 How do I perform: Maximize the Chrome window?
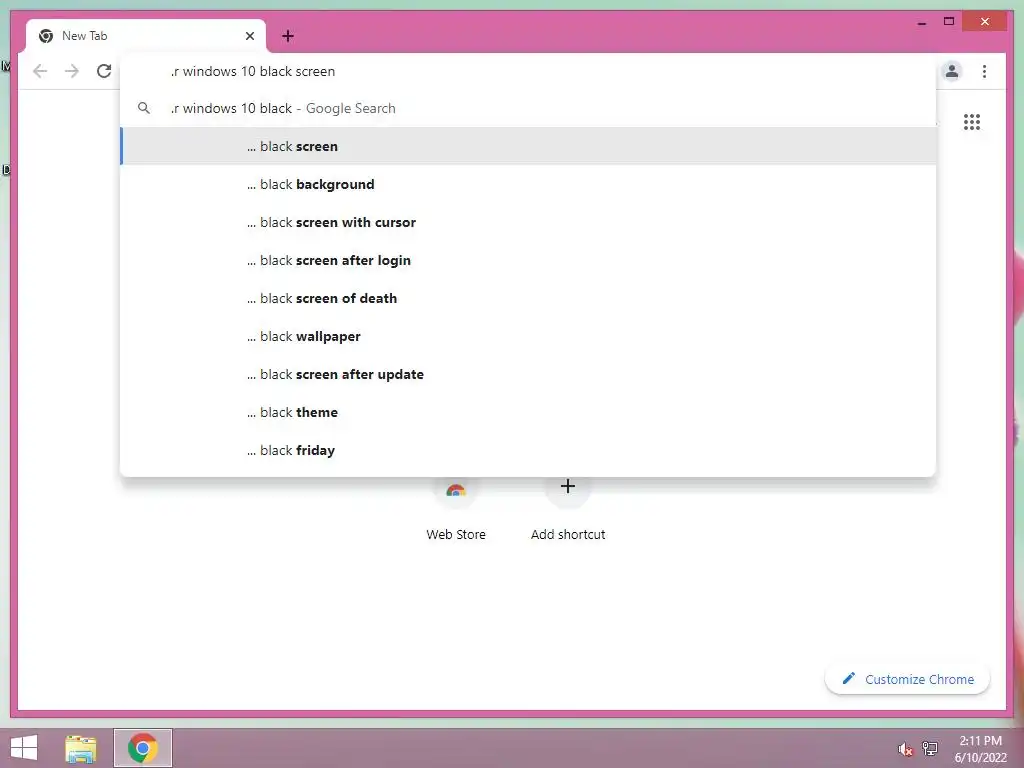949,22
